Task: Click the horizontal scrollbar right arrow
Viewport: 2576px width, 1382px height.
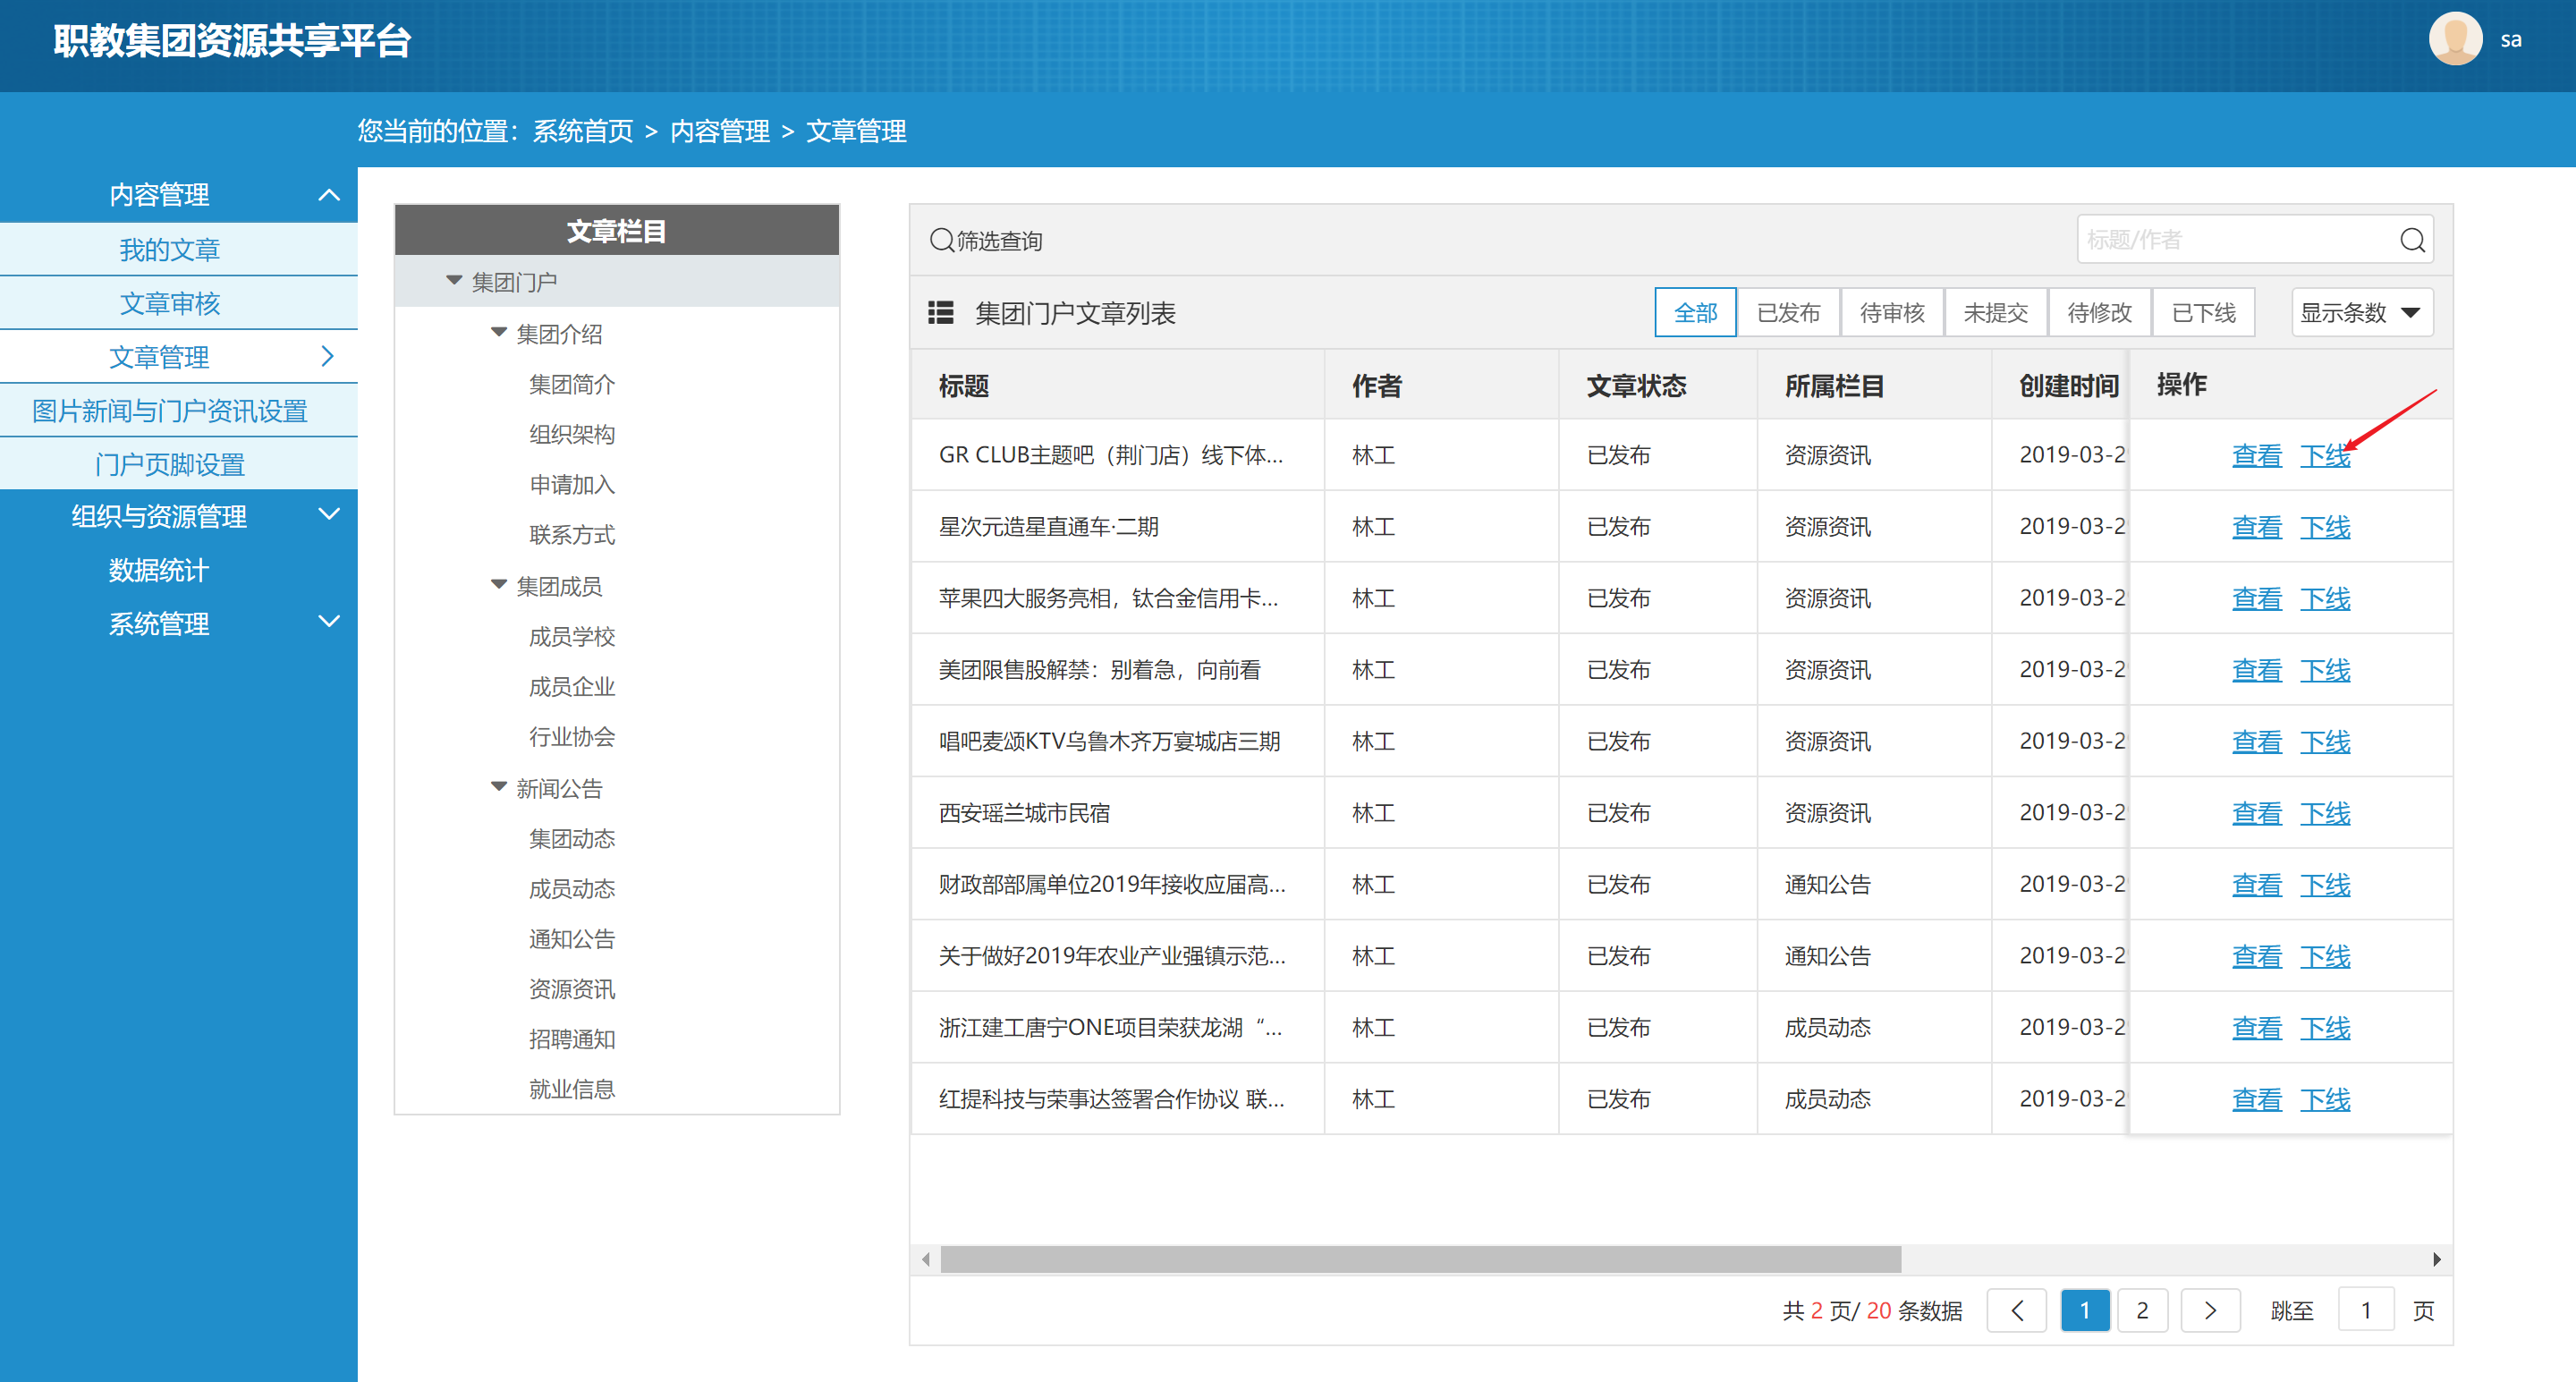Action: 2436,1259
